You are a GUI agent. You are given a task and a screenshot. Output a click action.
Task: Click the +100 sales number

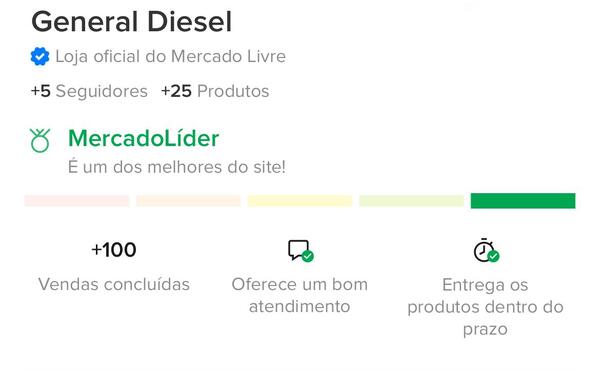point(114,250)
